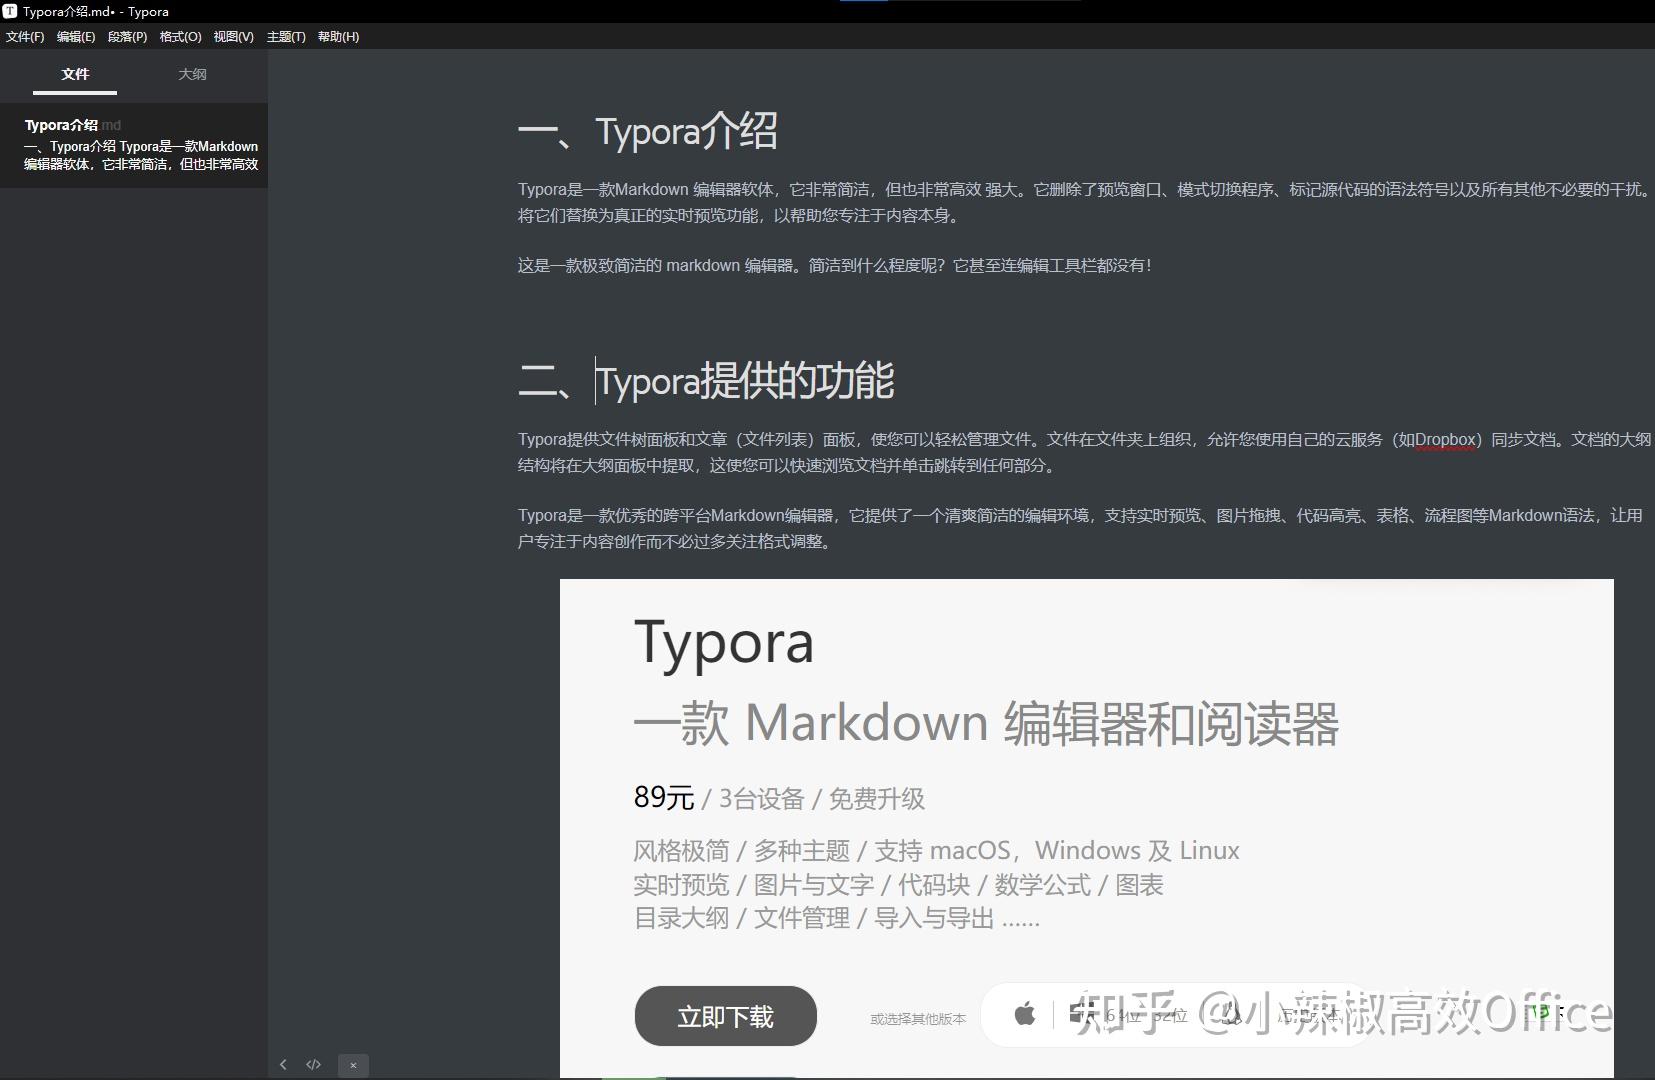Open the 帮助(H) menu

click(x=338, y=37)
